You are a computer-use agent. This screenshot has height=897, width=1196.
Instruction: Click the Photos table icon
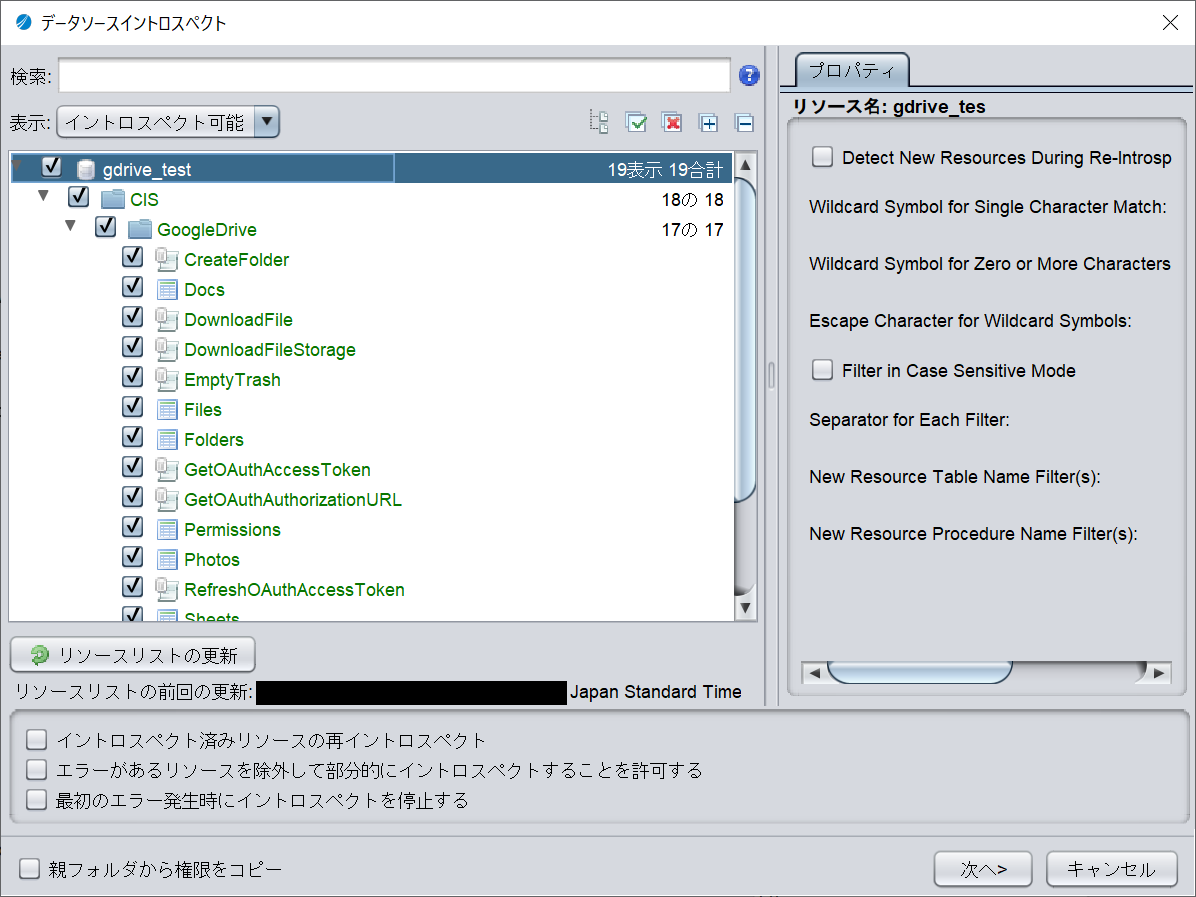pyautogui.click(x=167, y=559)
